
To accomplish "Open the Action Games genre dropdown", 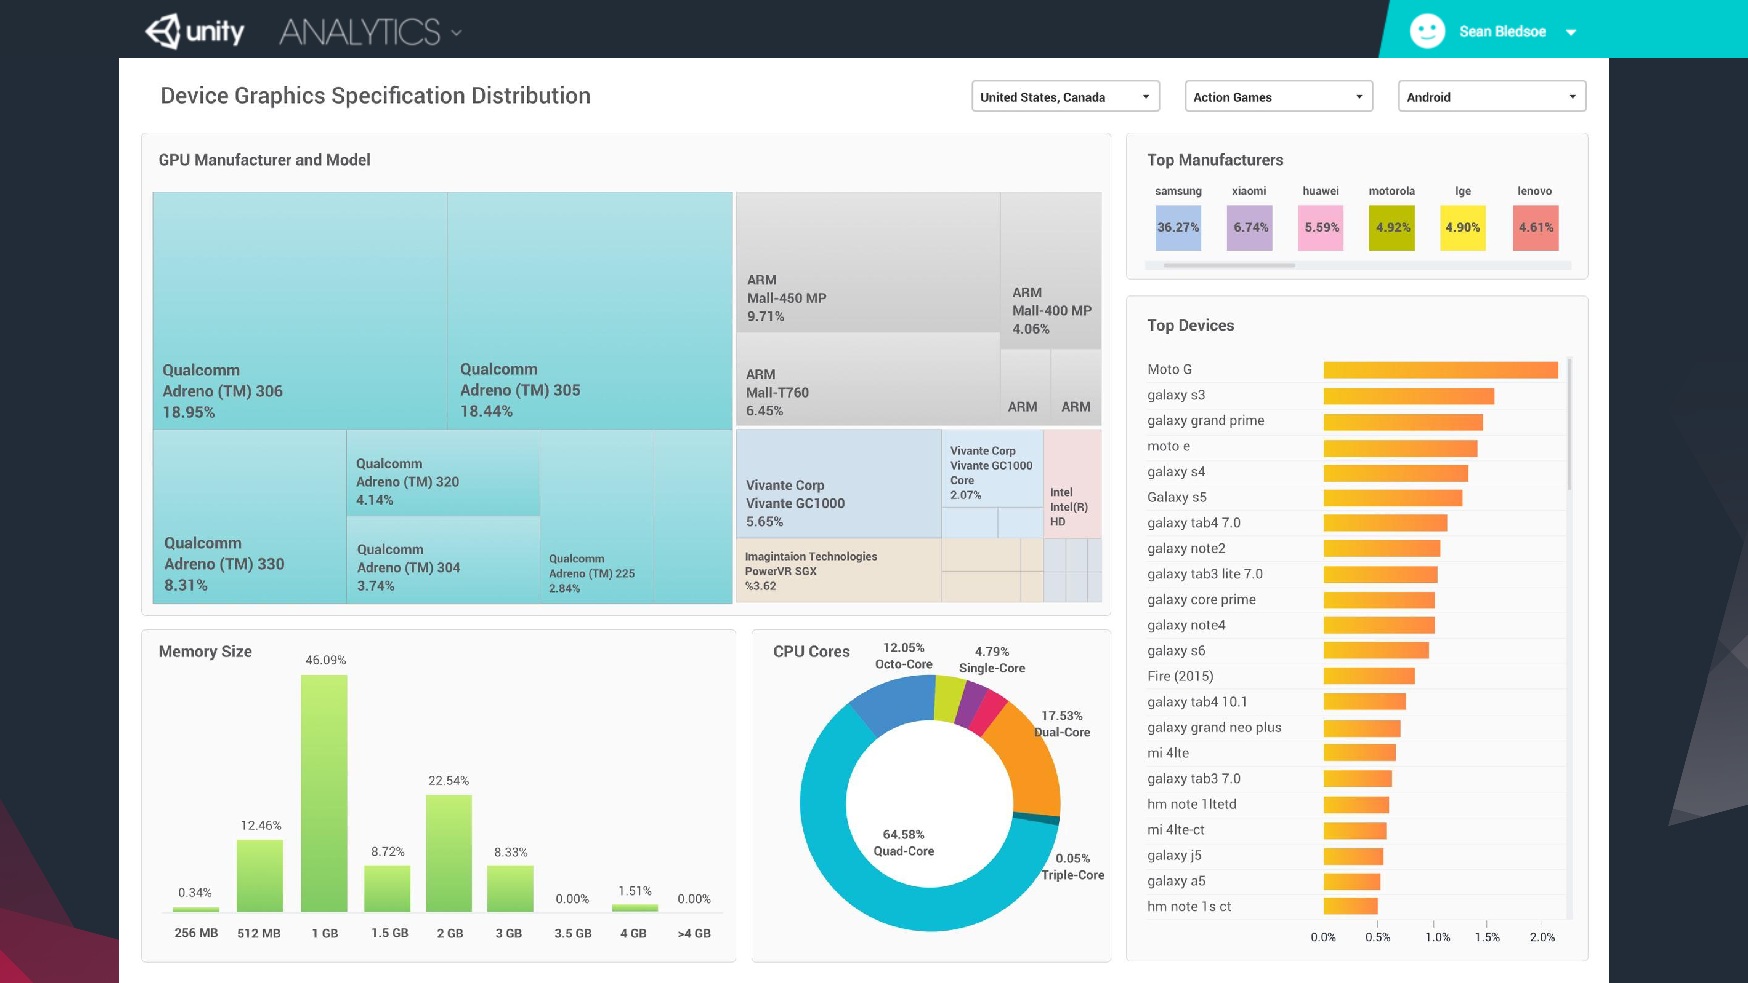I will point(1278,96).
